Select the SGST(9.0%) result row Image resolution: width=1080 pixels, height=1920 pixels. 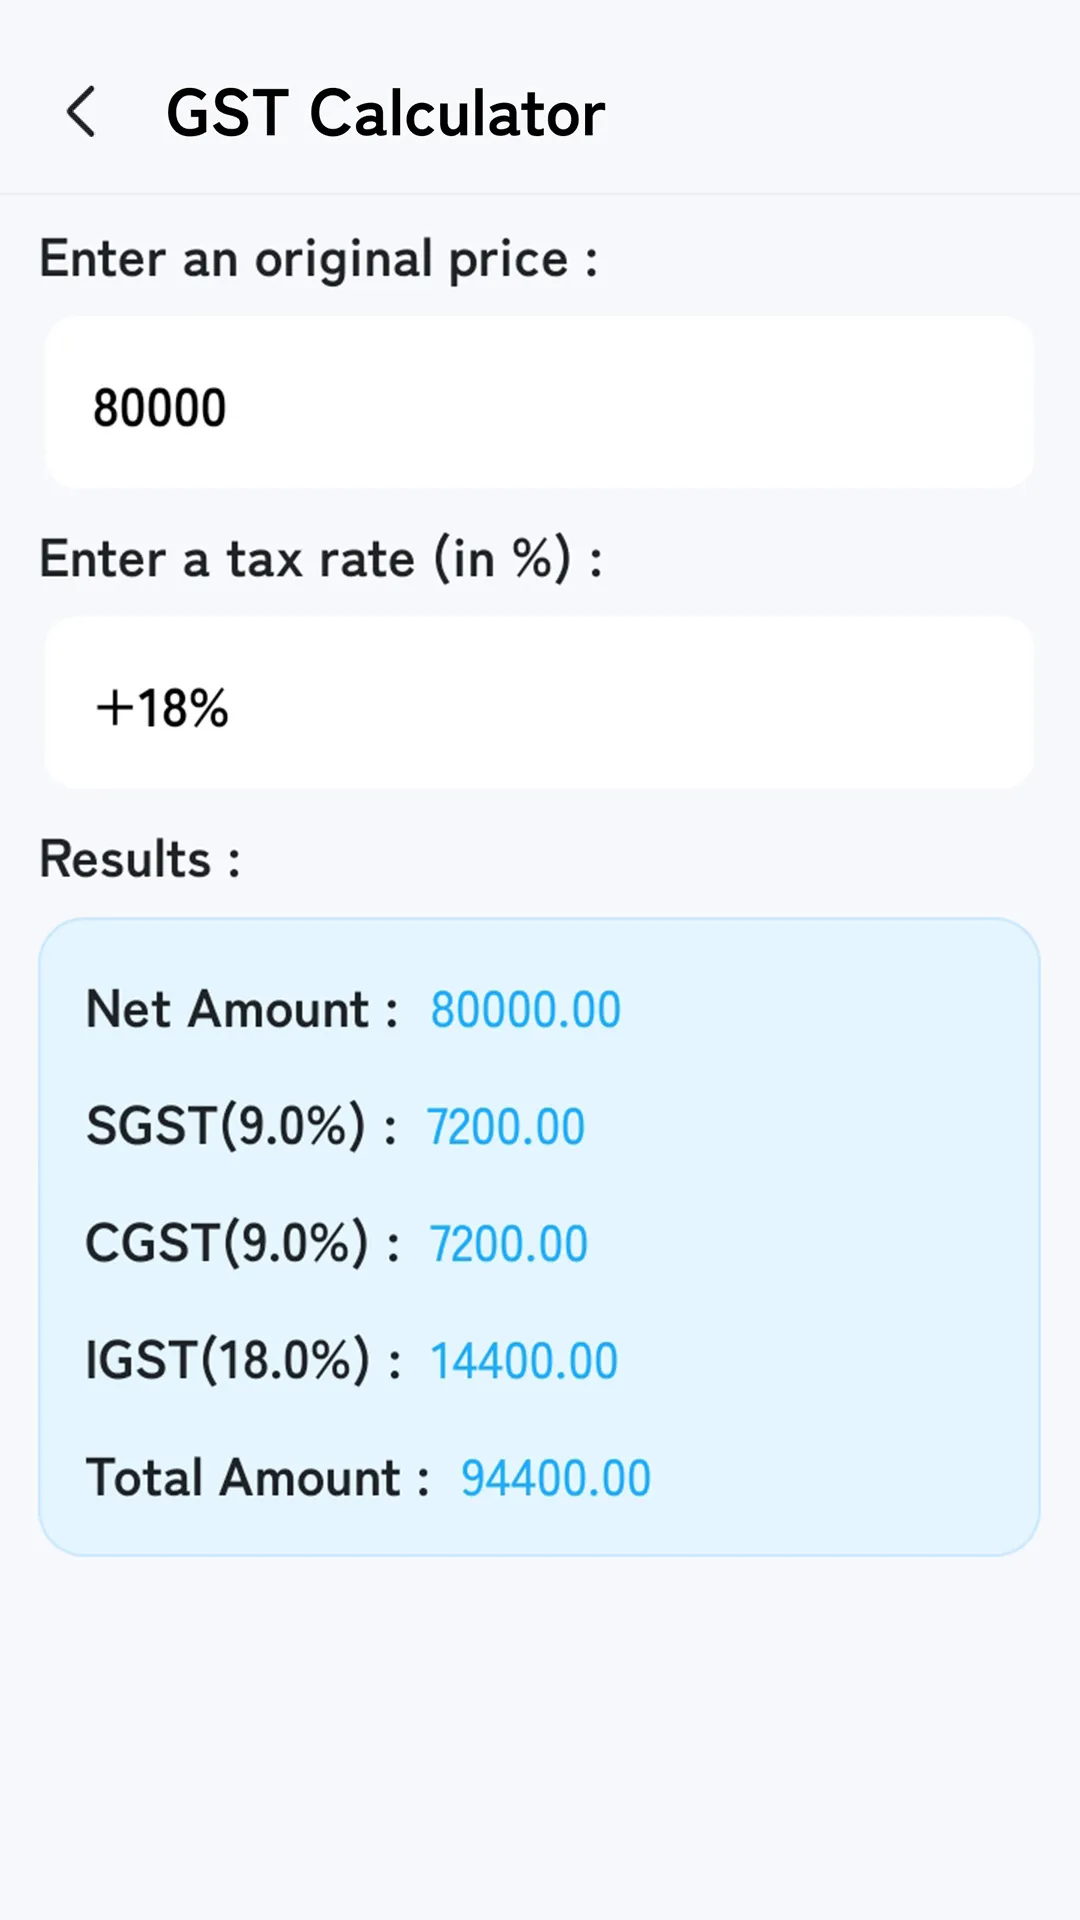(x=244, y=1125)
